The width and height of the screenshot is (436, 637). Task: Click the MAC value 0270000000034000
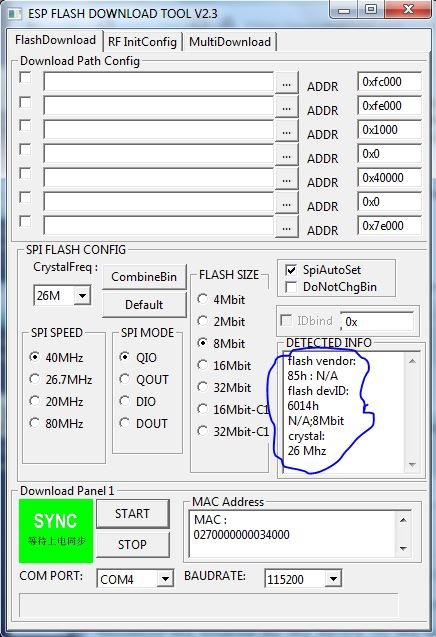[242, 535]
